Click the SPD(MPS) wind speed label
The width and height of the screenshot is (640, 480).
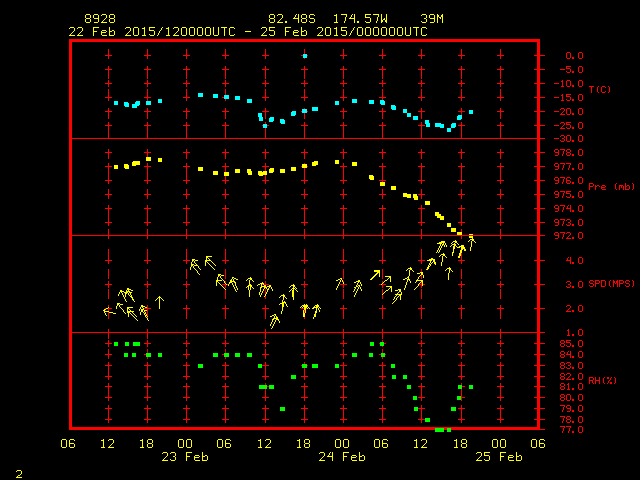(612, 284)
